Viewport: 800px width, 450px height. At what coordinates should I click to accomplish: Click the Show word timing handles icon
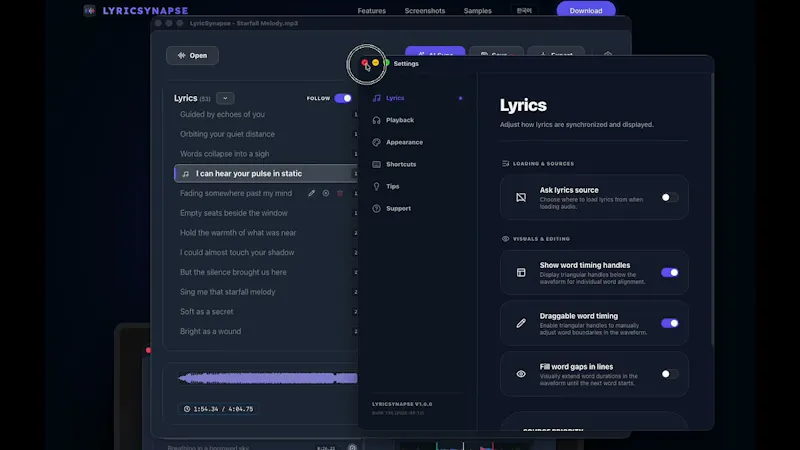tap(521, 272)
